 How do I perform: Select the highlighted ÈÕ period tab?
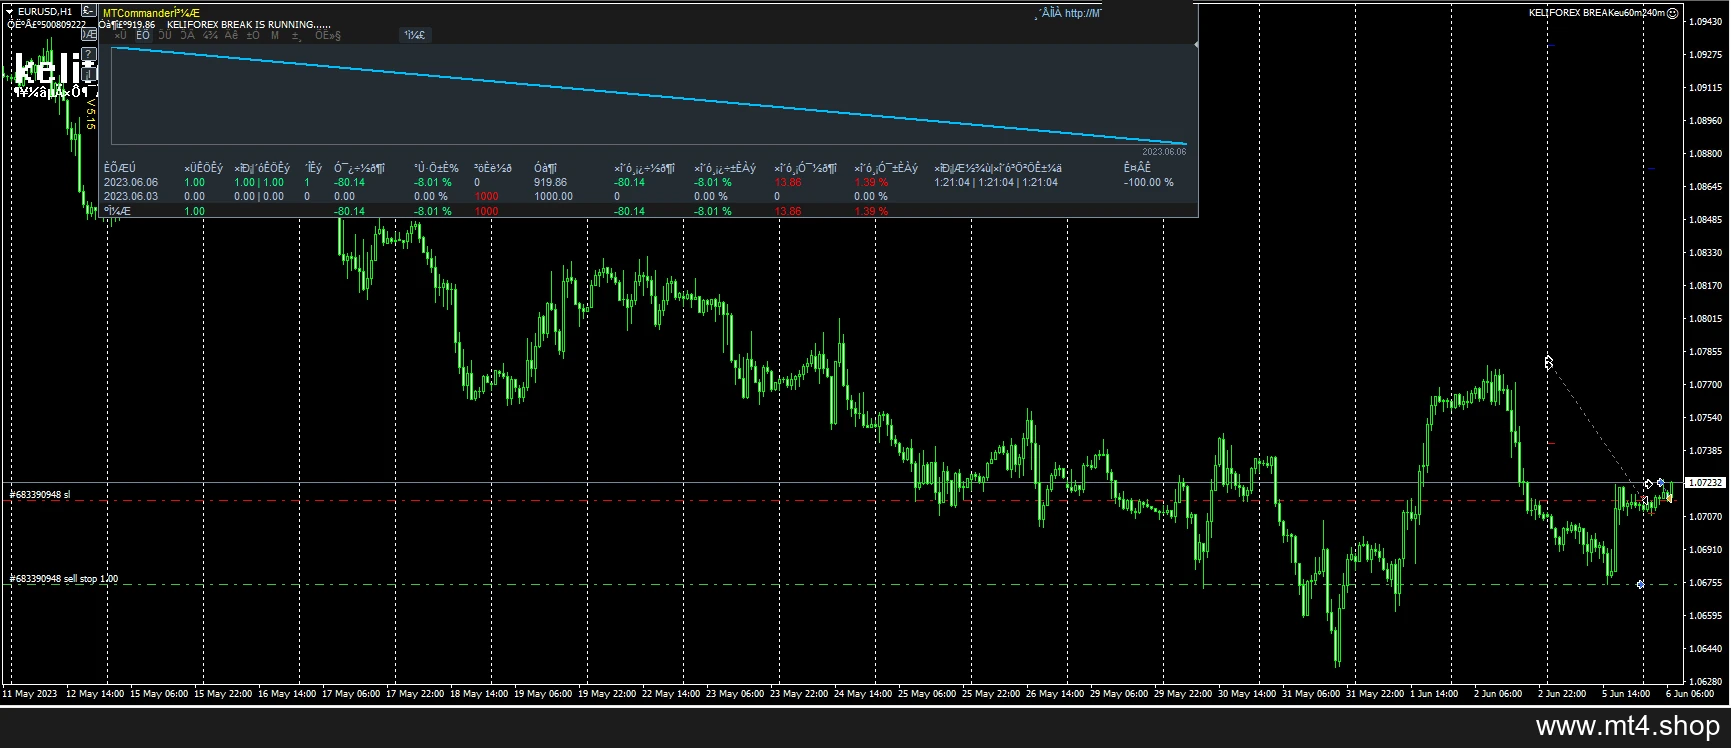(143, 35)
